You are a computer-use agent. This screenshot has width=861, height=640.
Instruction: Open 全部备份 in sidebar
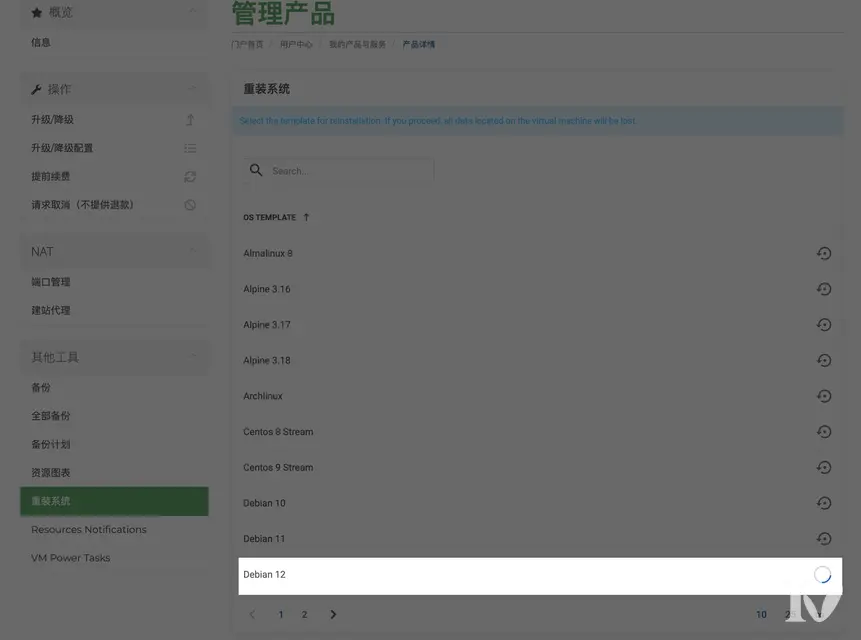[x=51, y=416]
